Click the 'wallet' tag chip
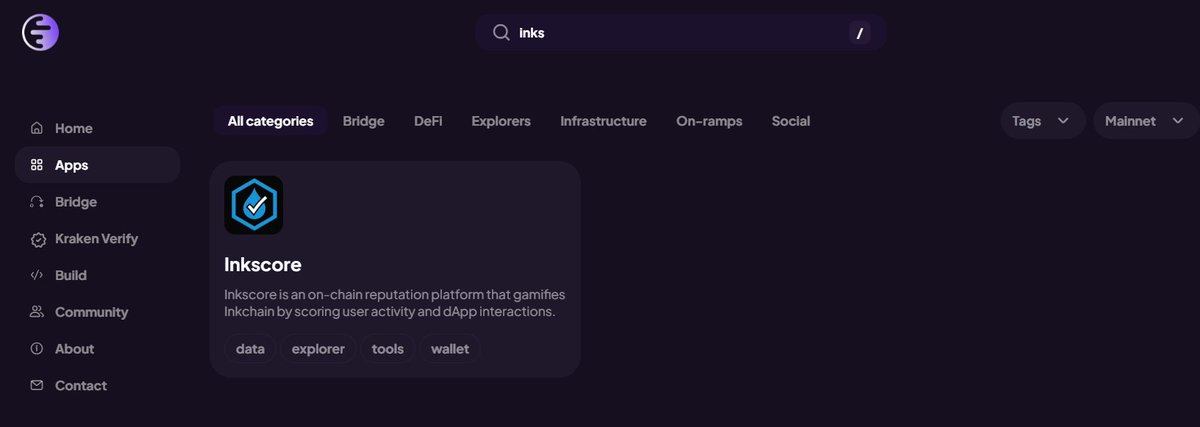The image size is (1200, 427). click(450, 349)
